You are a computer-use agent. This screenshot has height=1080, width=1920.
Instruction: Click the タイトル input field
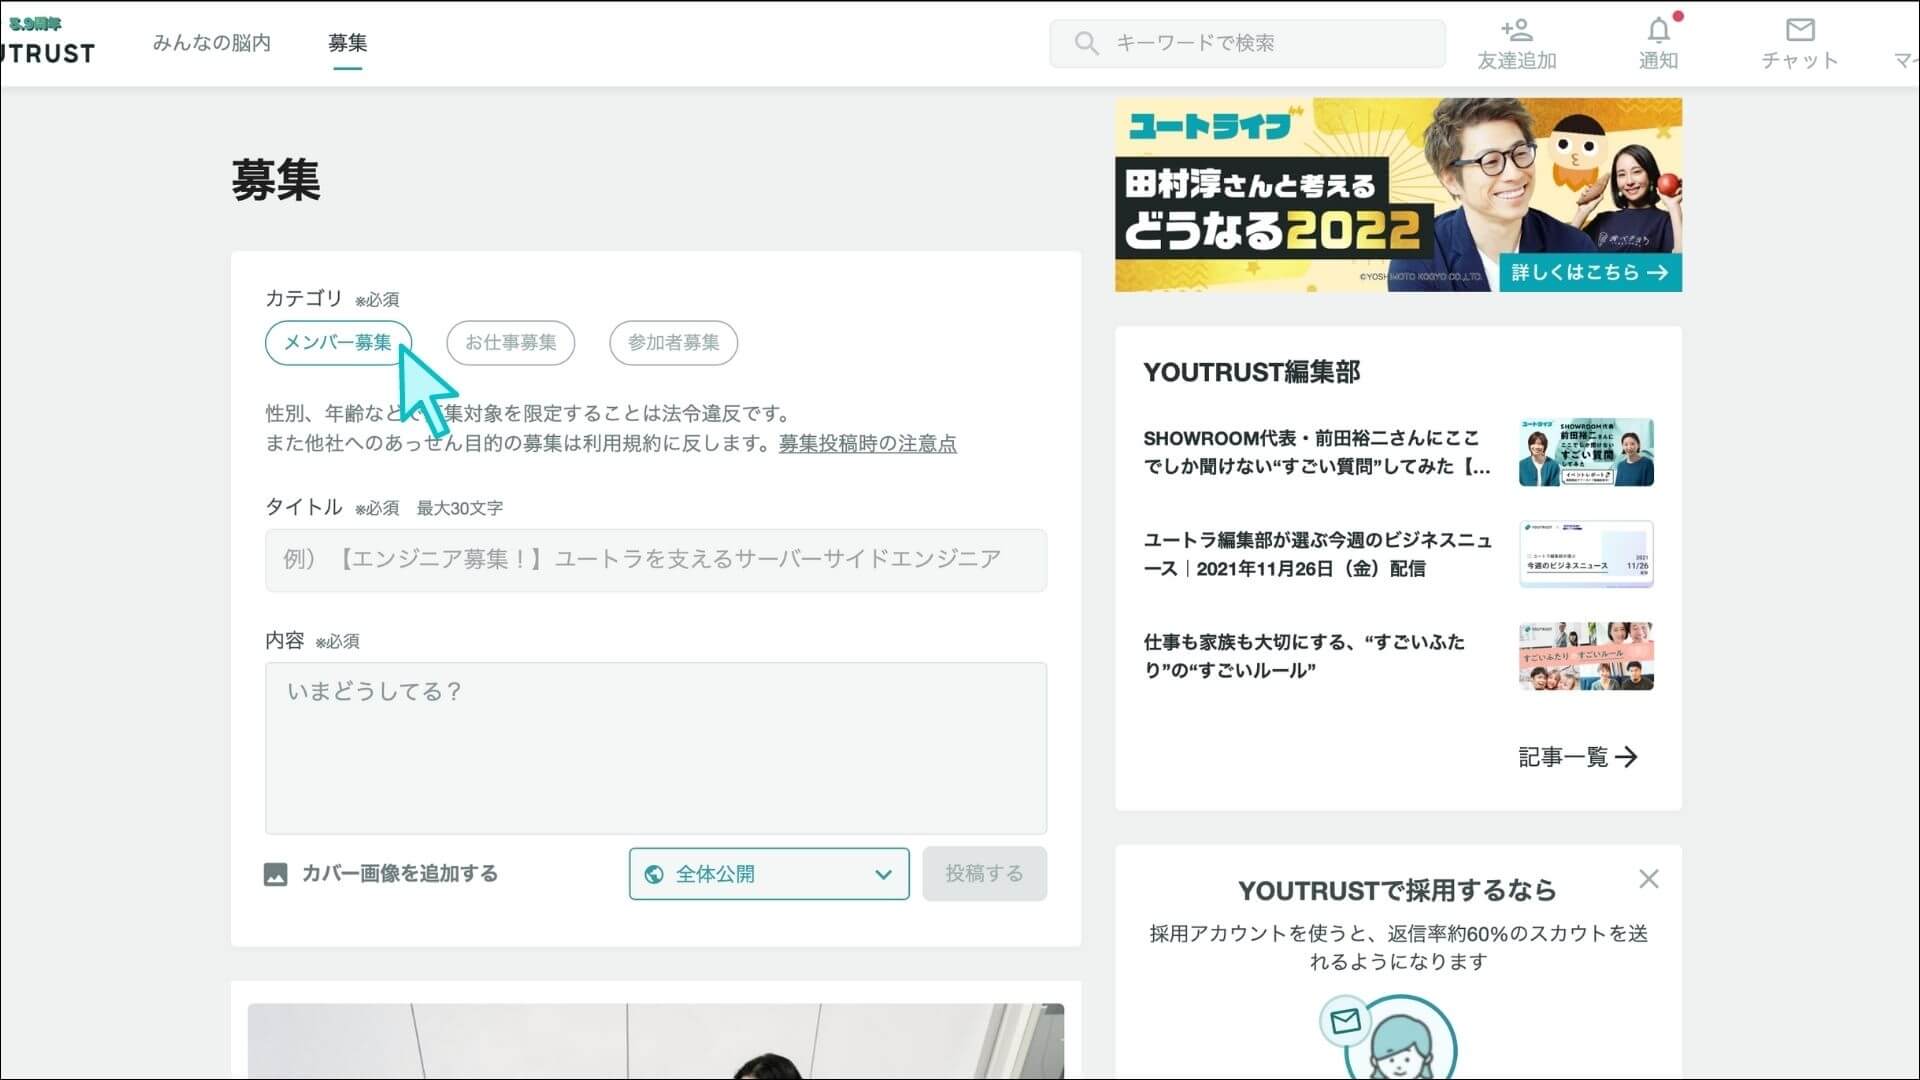click(655, 560)
